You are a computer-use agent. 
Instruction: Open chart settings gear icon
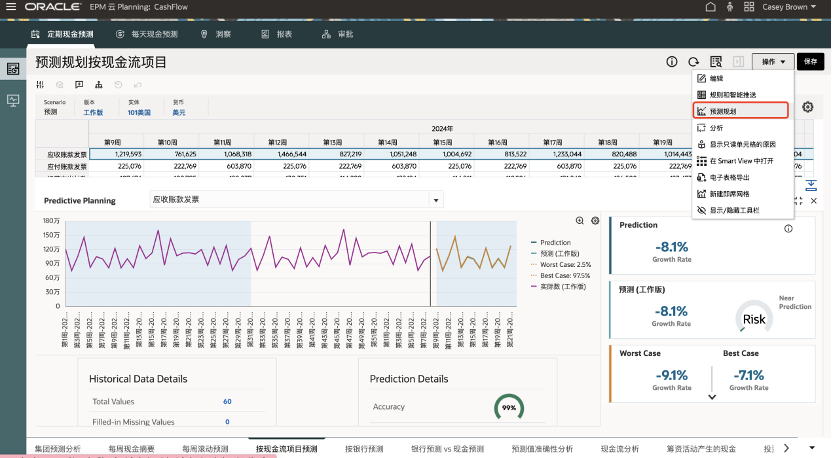click(x=594, y=220)
